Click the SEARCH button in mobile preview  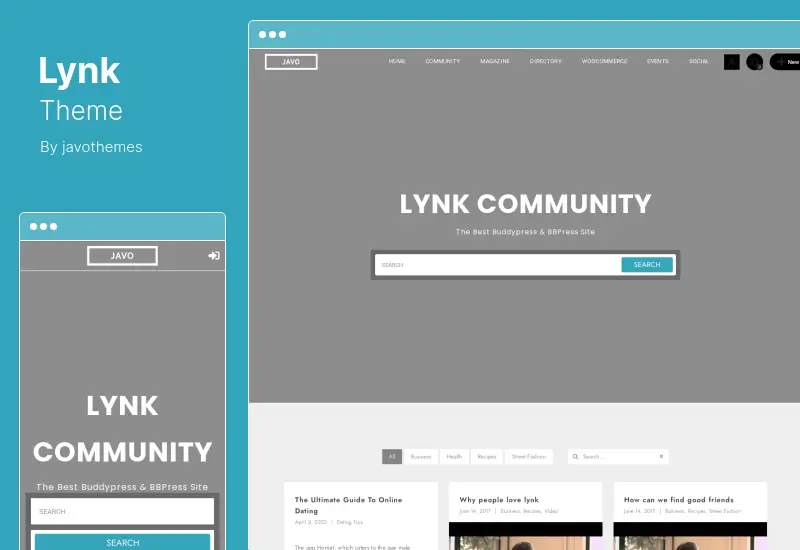tap(122, 542)
